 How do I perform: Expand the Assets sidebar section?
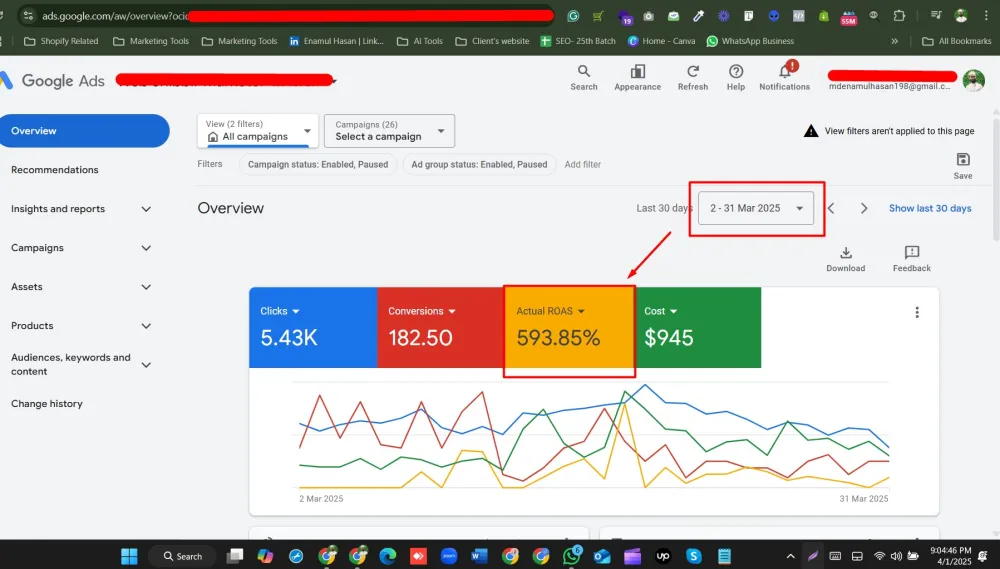pos(146,287)
